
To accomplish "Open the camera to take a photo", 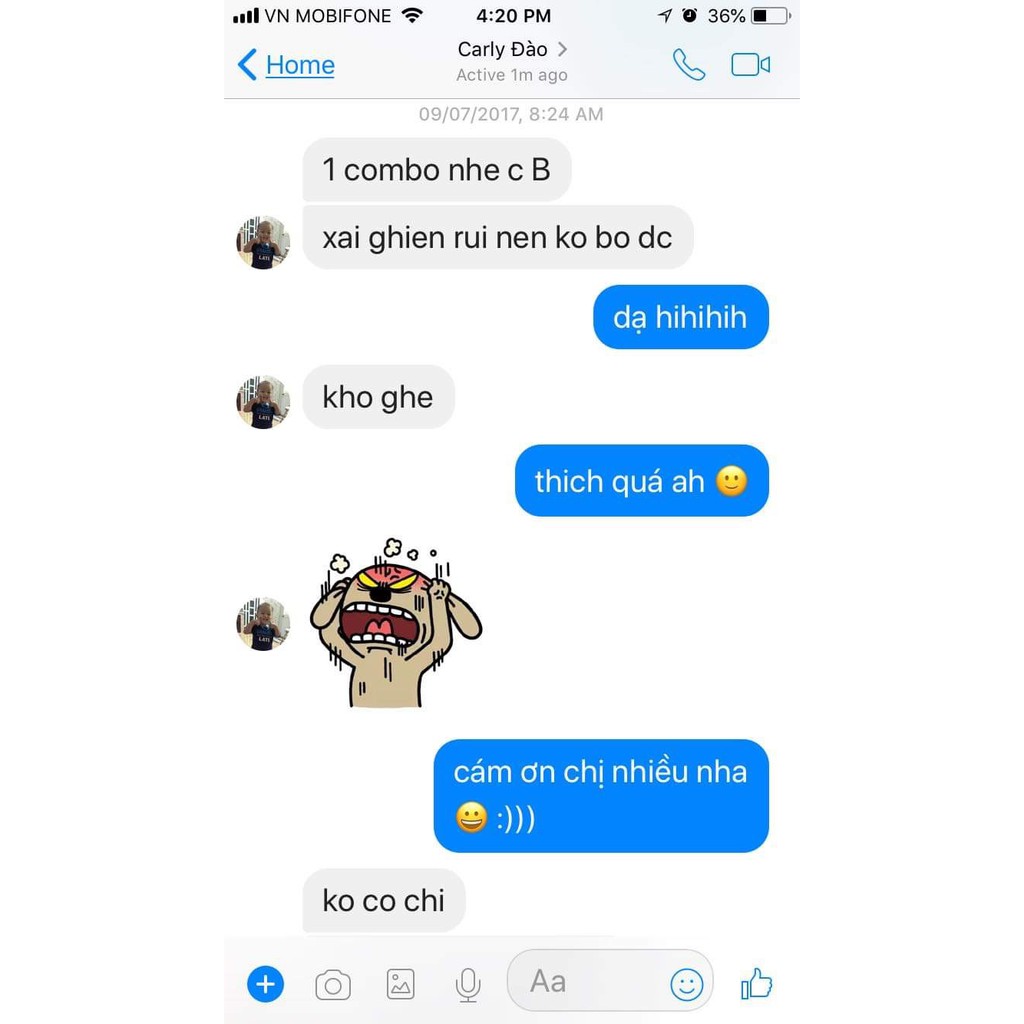I will (333, 985).
